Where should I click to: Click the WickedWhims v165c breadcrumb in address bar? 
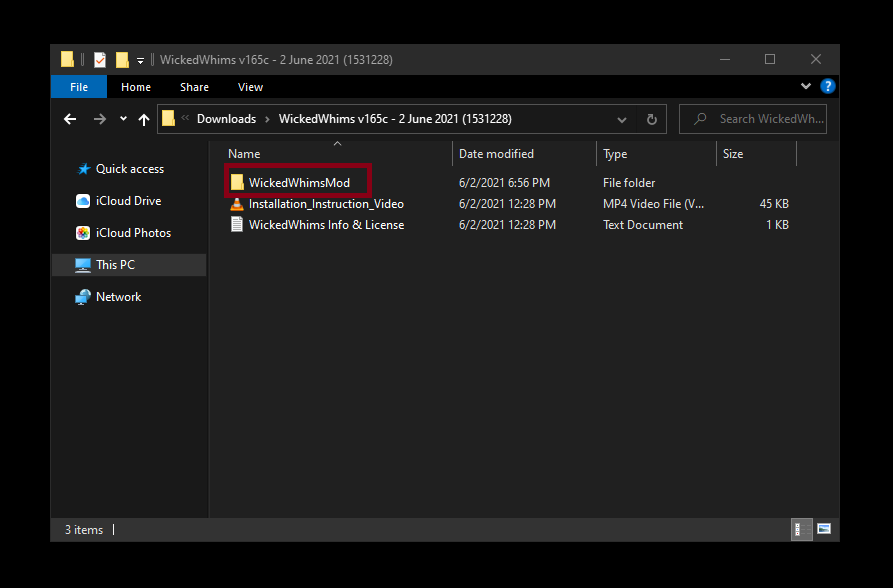point(395,119)
